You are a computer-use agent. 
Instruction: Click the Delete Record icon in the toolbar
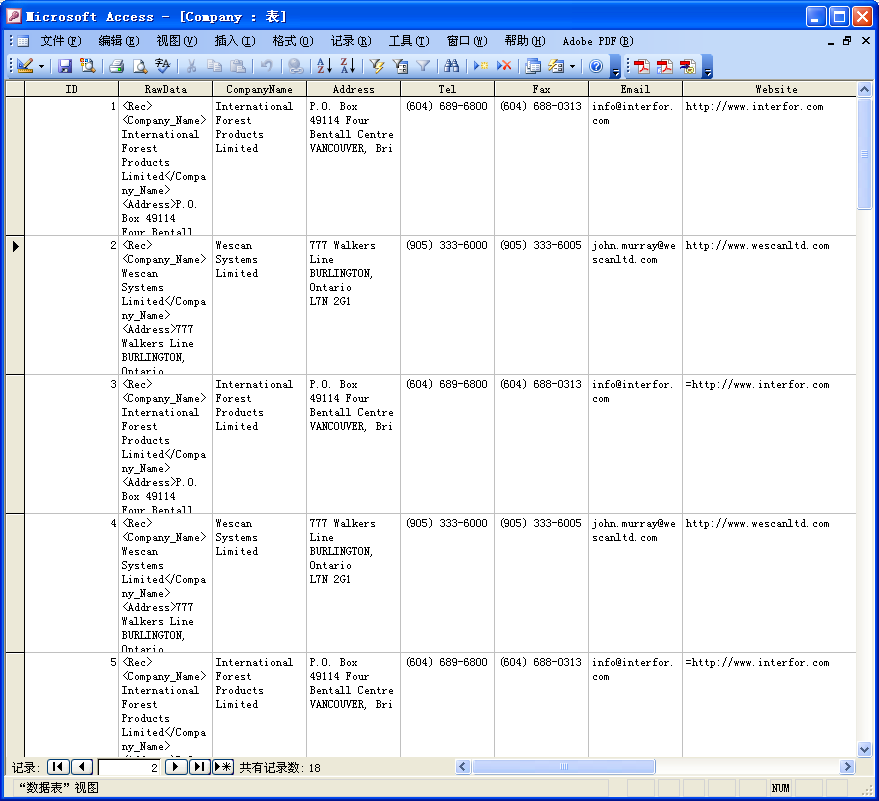coord(504,66)
